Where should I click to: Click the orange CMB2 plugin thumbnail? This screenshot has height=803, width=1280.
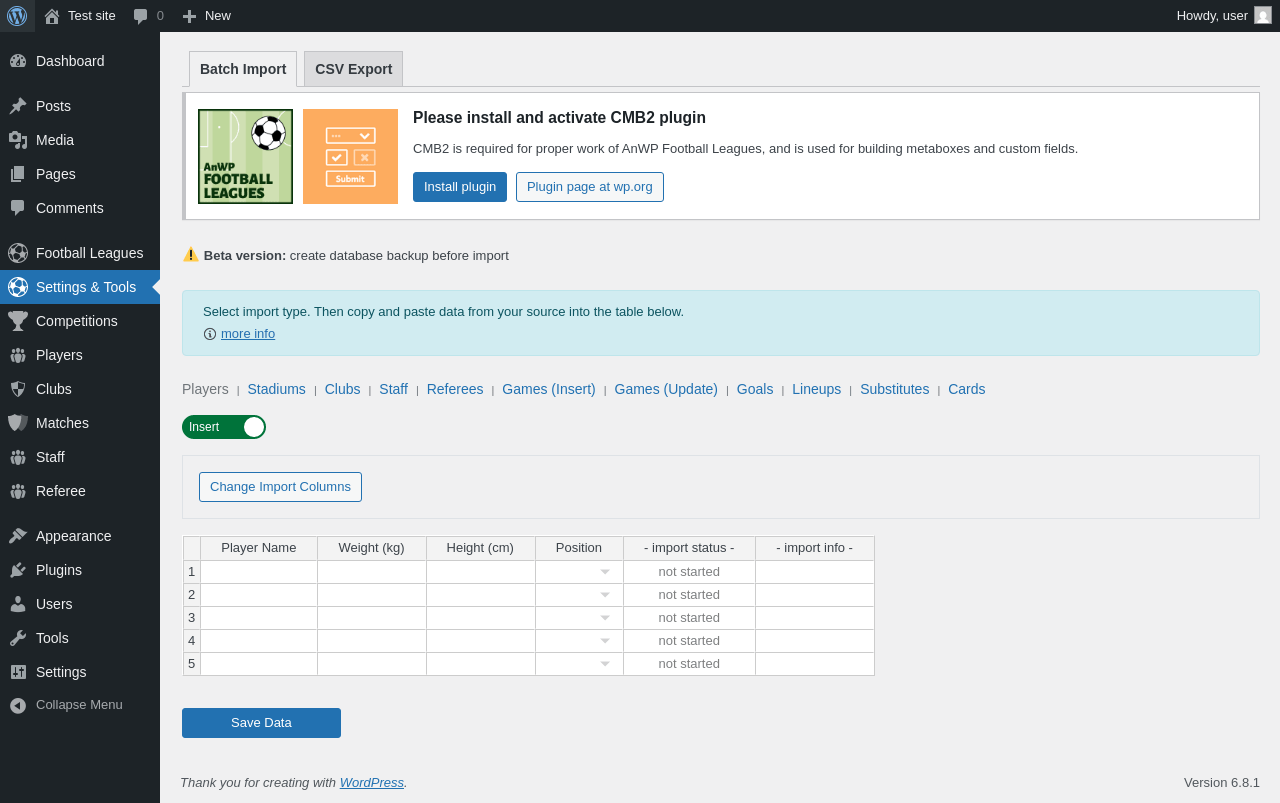(350, 156)
